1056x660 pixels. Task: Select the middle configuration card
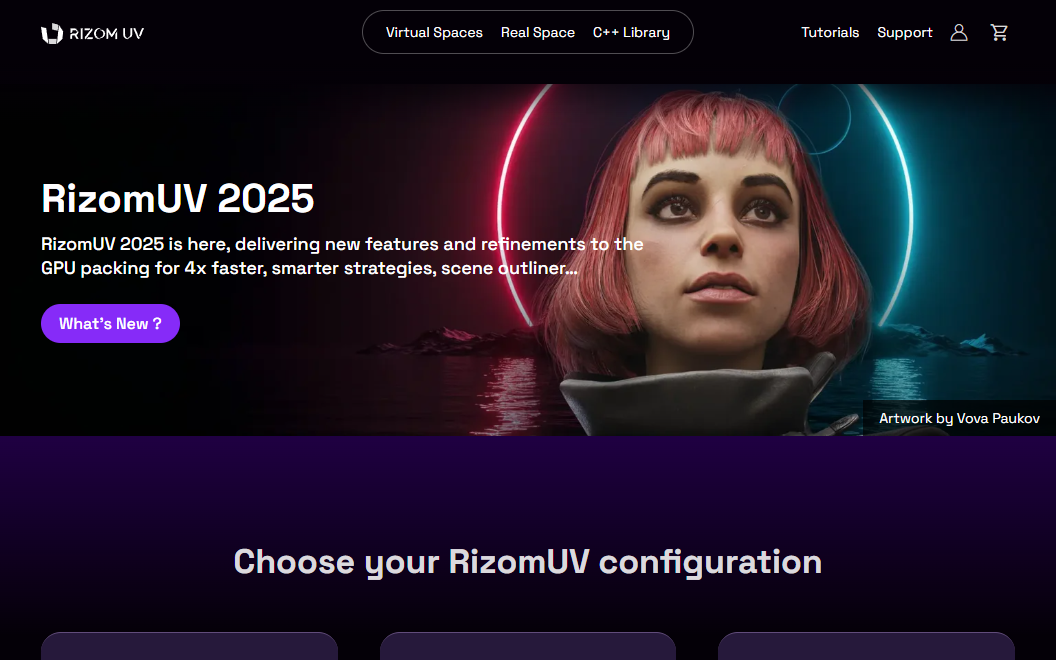(x=528, y=646)
